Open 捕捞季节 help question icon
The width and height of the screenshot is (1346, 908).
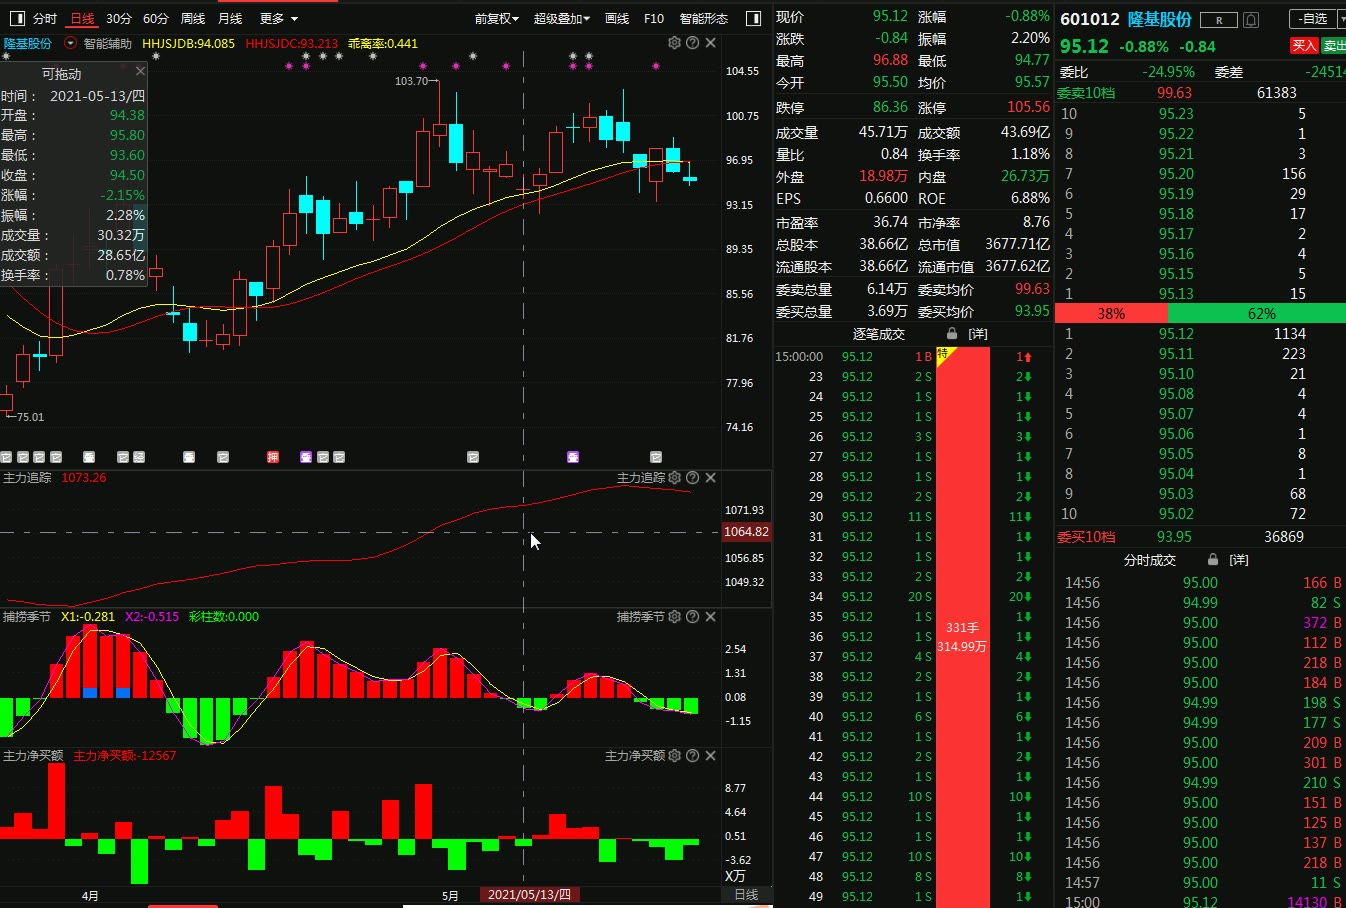pyautogui.click(x=692, y=617)
